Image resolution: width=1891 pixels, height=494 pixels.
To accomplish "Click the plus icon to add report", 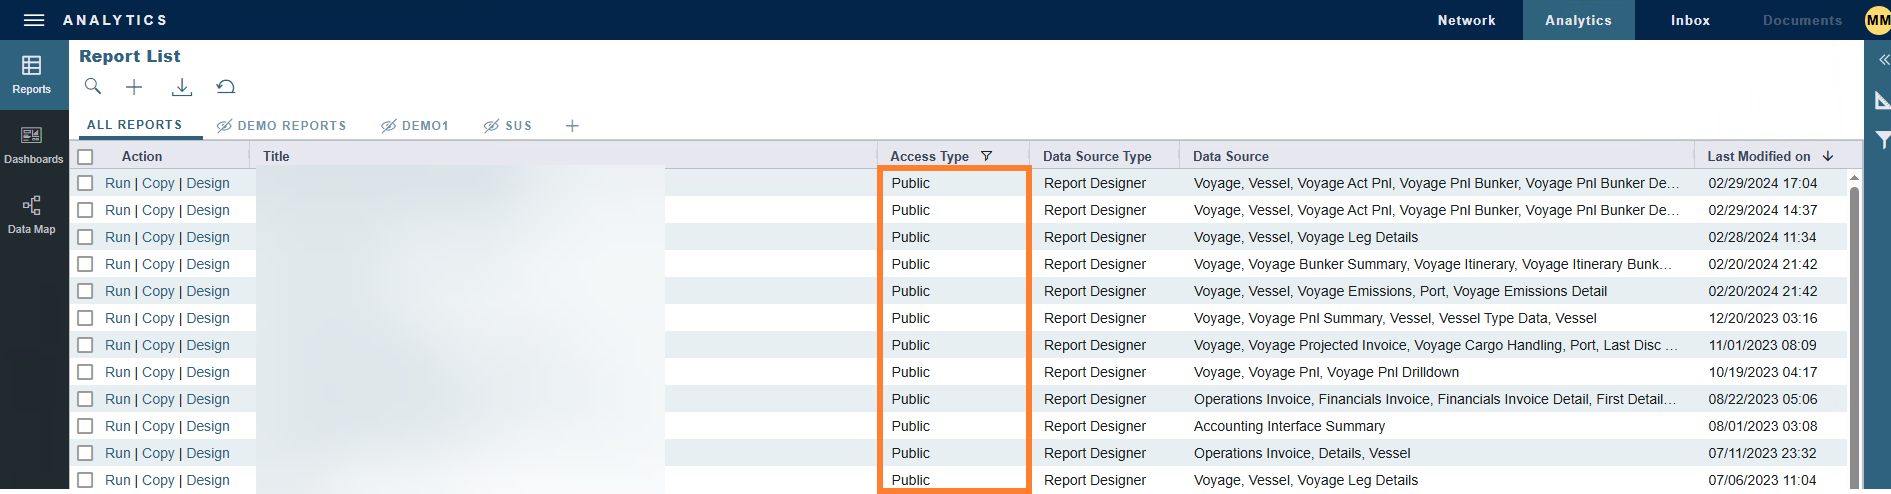I will coord(134,87).
